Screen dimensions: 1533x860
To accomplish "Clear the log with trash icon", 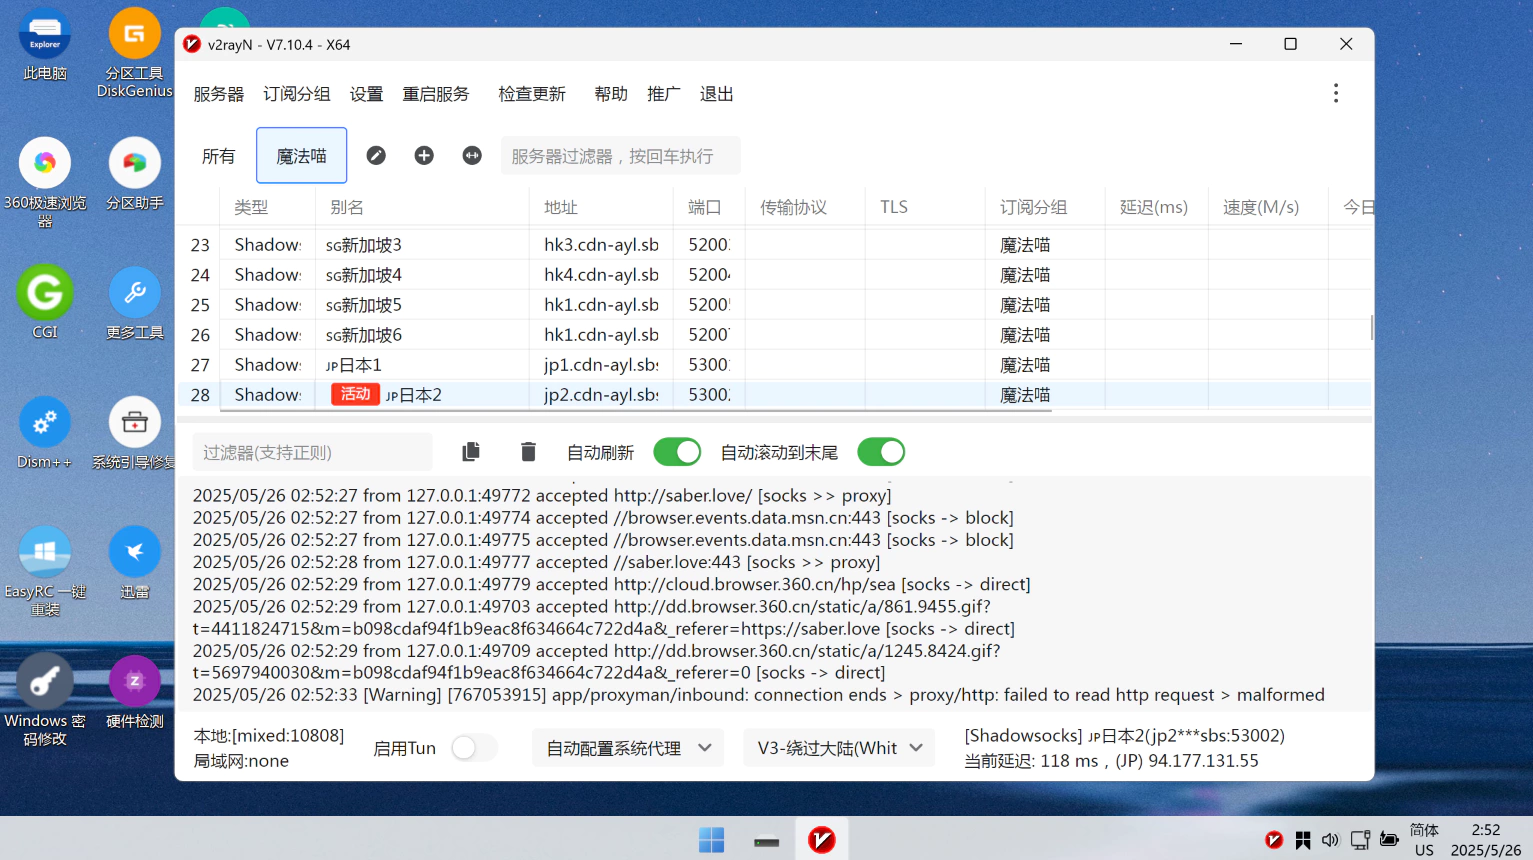I will click(528, 452).
